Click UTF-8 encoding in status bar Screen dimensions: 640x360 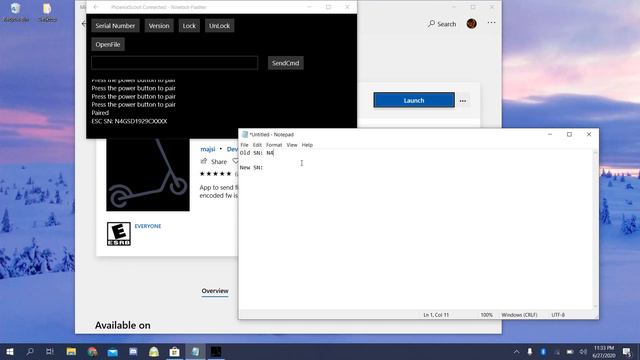pos(558,315)
